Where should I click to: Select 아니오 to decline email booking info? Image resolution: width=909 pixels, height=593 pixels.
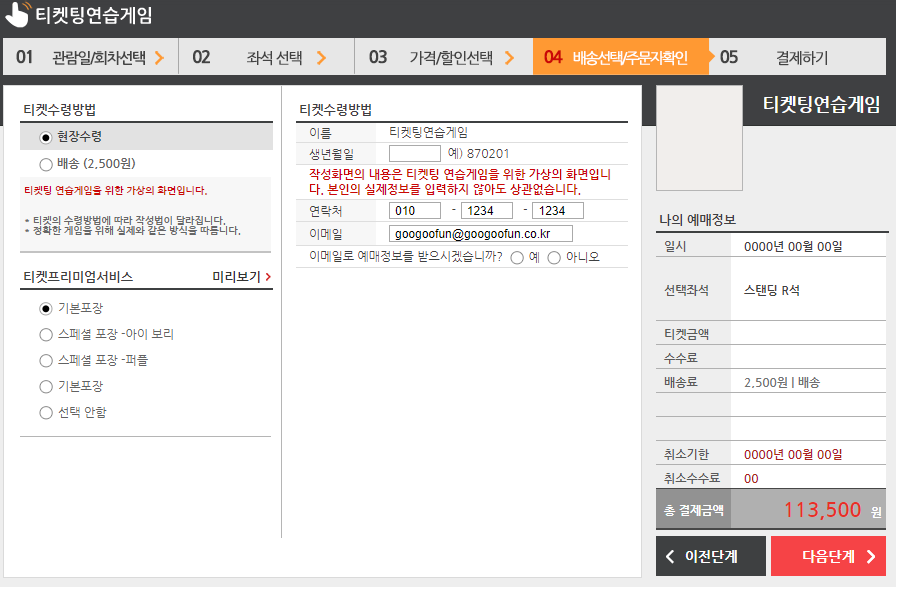pos(556,255)
